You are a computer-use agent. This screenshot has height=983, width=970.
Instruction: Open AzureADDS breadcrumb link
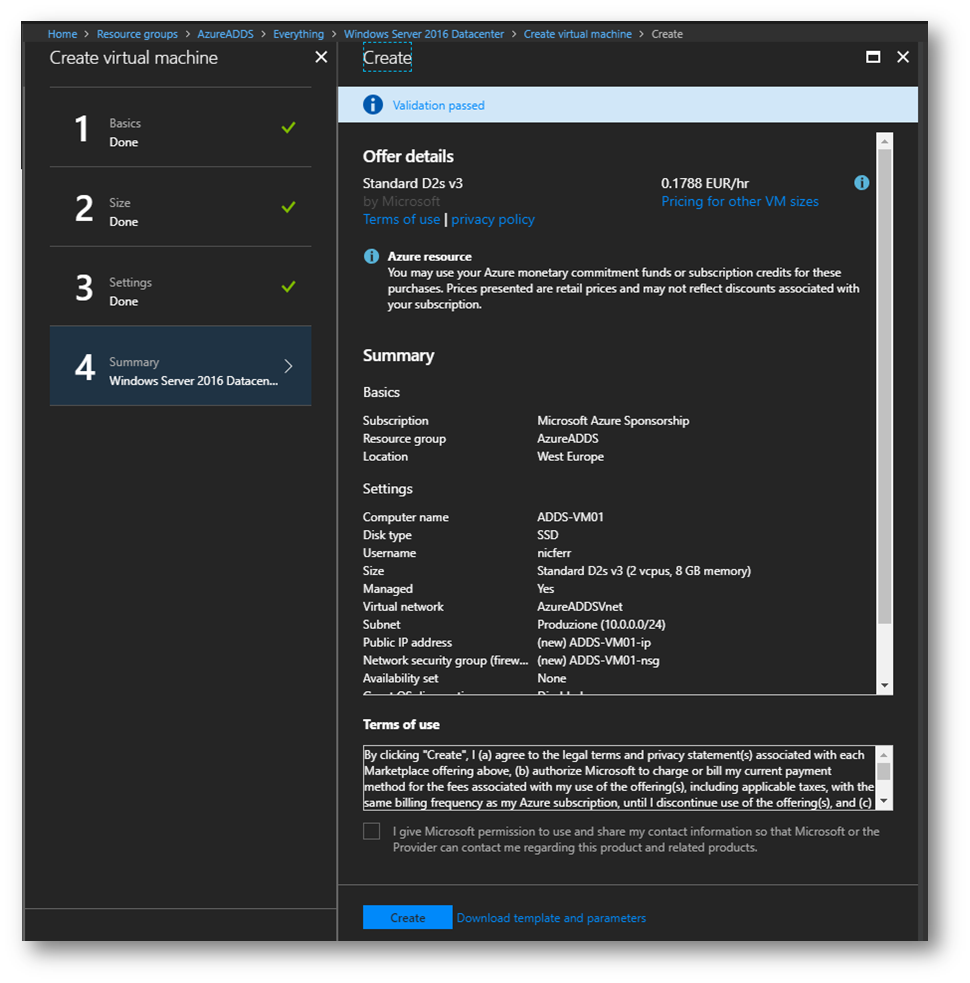pyautogui.click(x=225, y=34)
